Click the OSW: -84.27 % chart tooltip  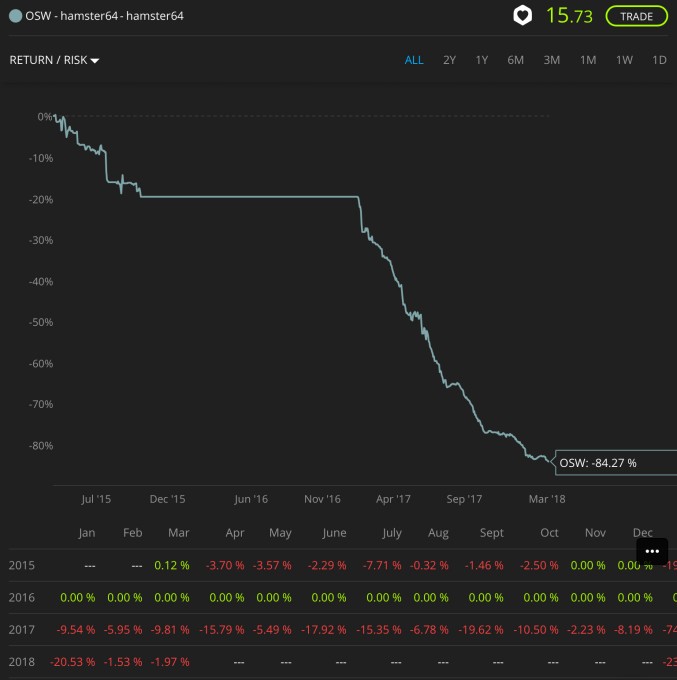click(x=614, y=463)
